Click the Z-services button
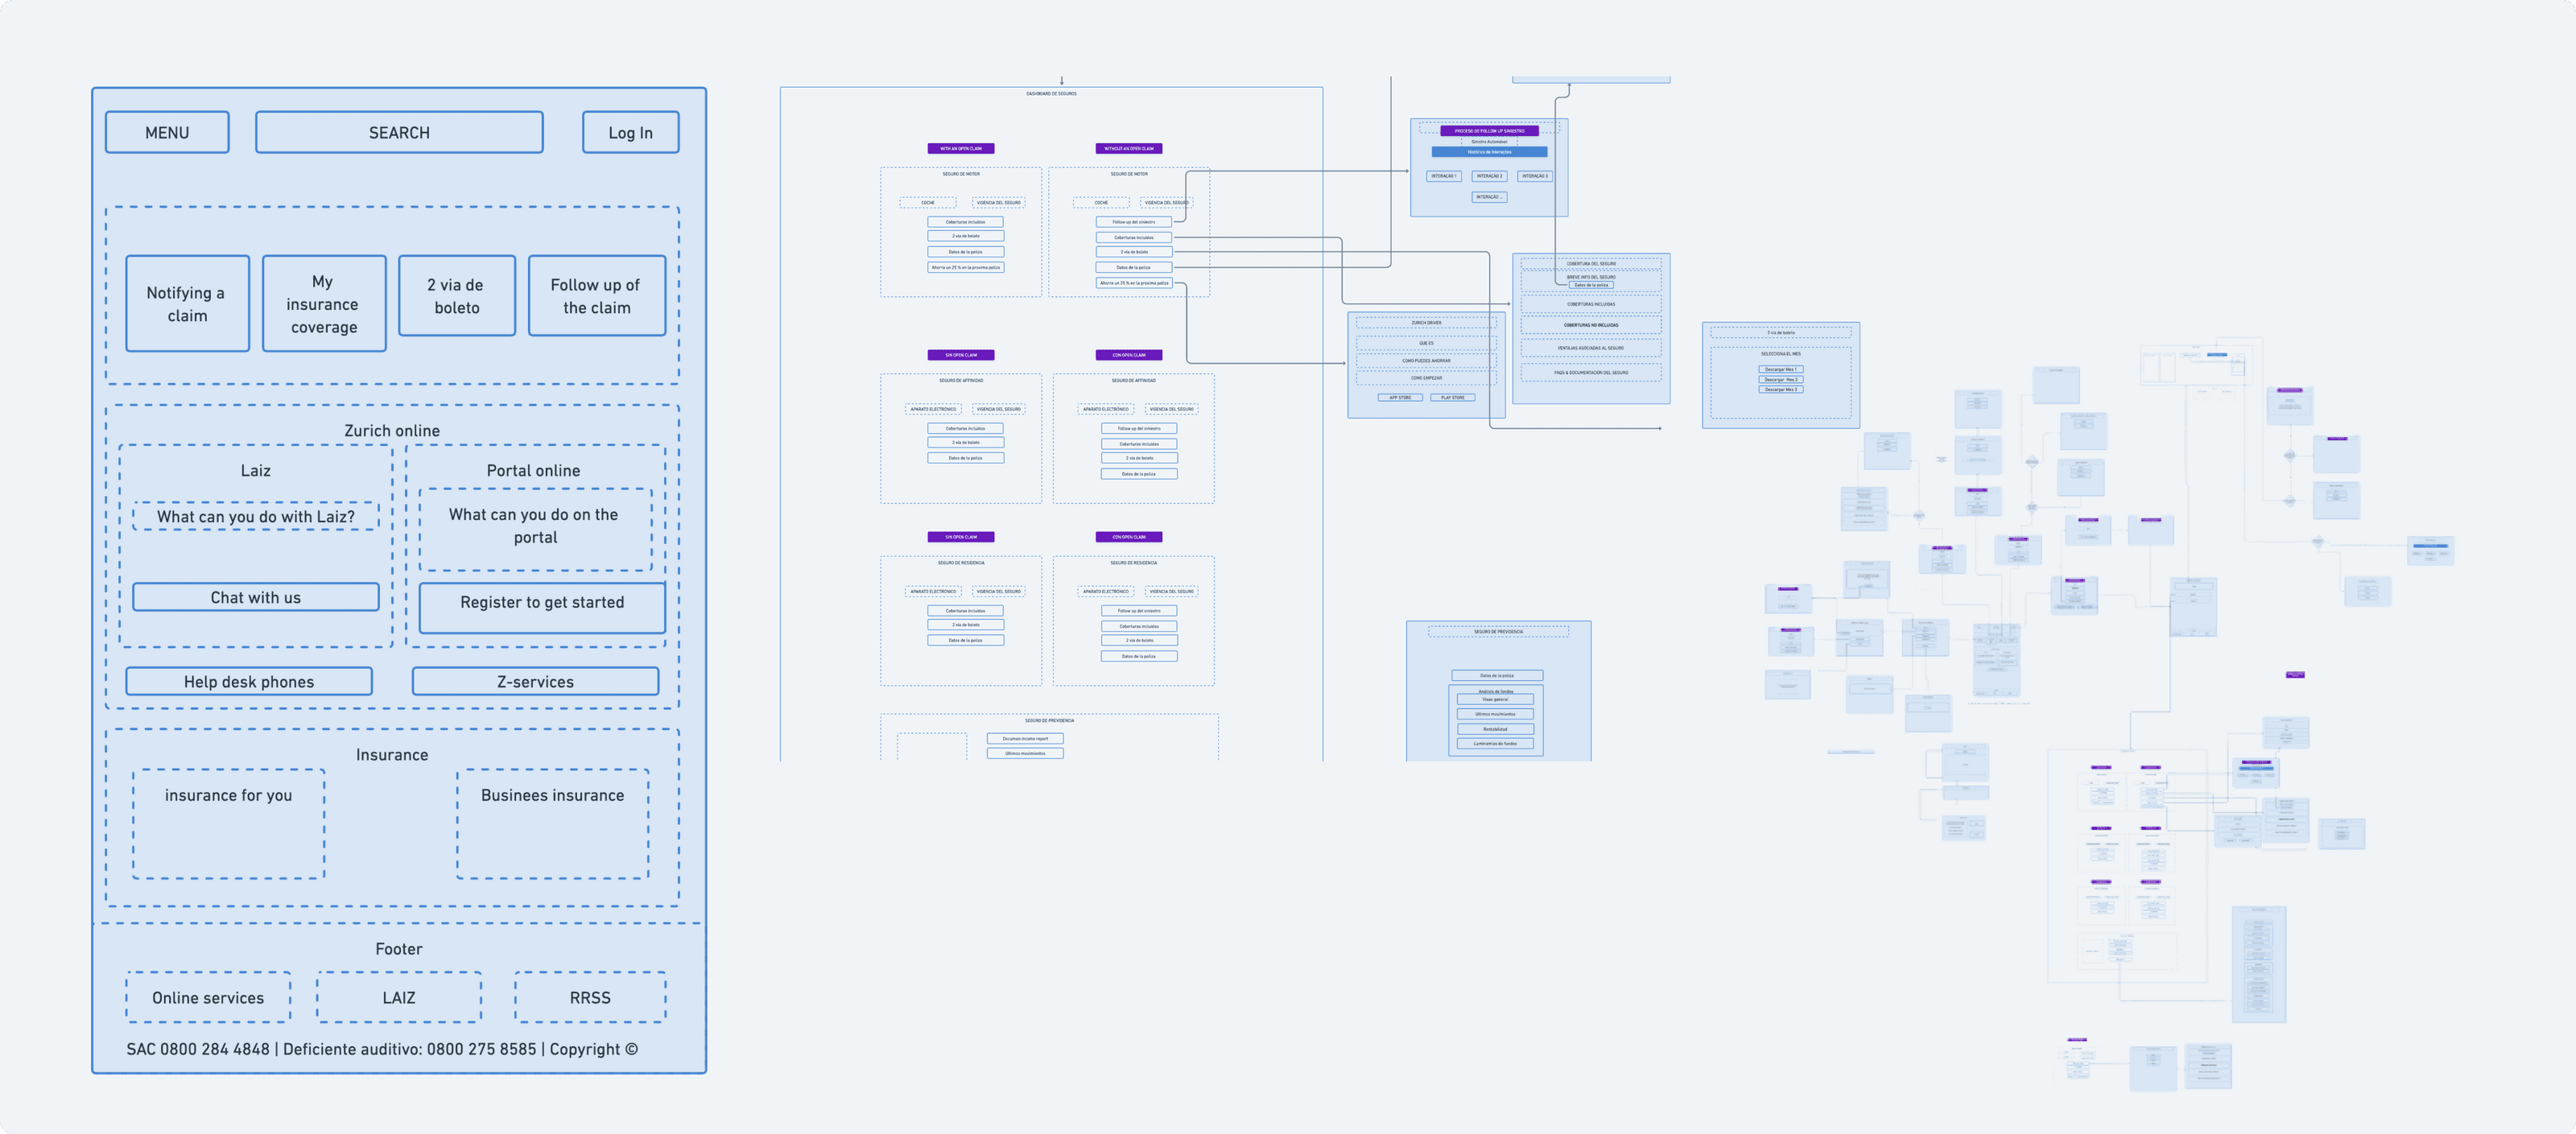 pos(535,681)
